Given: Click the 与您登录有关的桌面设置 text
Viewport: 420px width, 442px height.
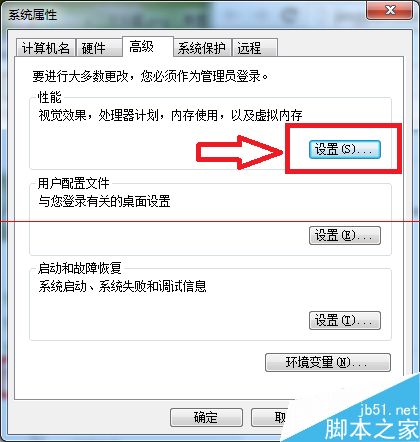Looking at the screenshot, I should [104, 201].
